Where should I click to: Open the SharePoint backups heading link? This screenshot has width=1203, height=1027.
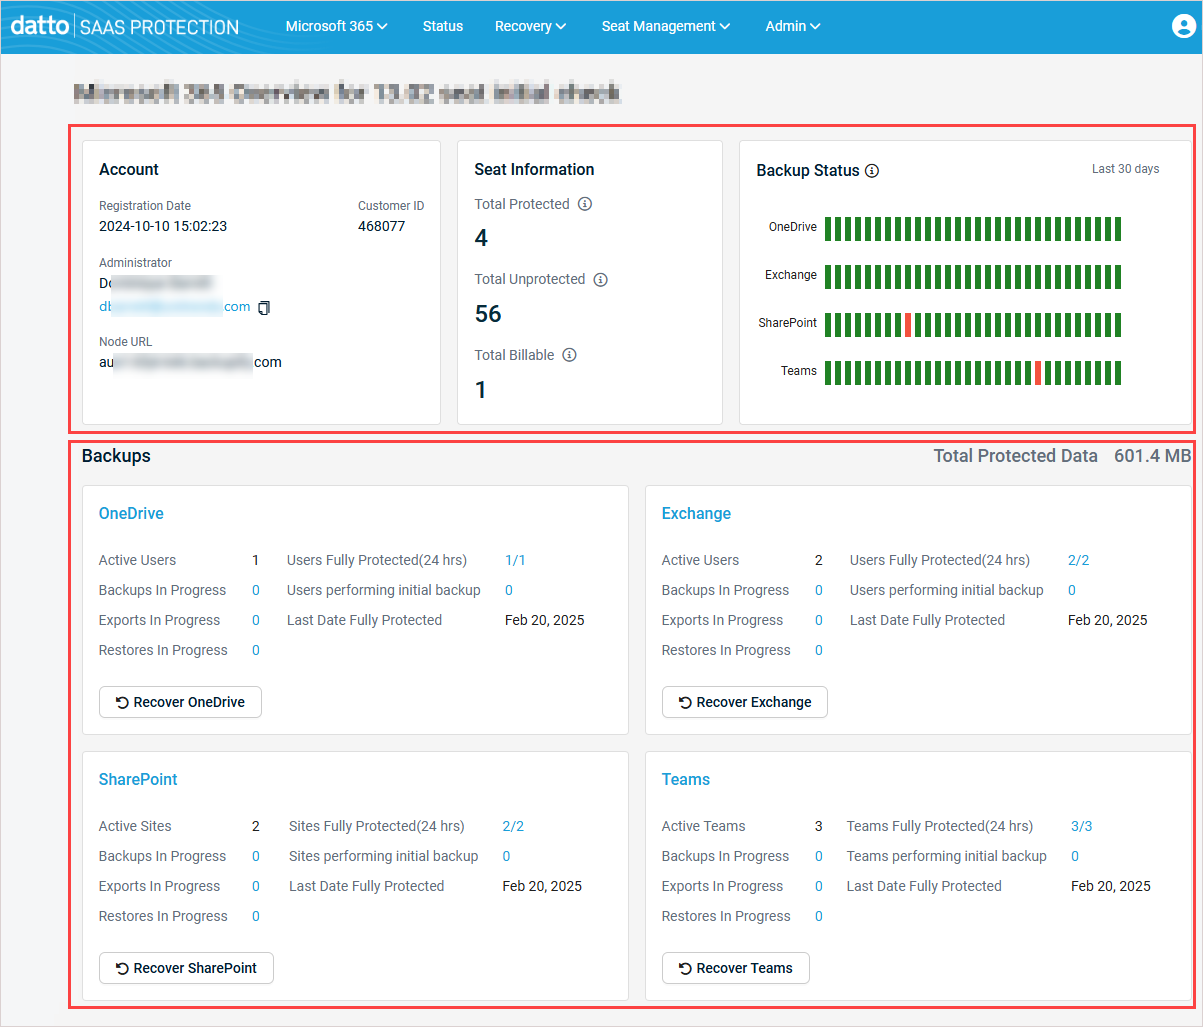tap(138, 780)
